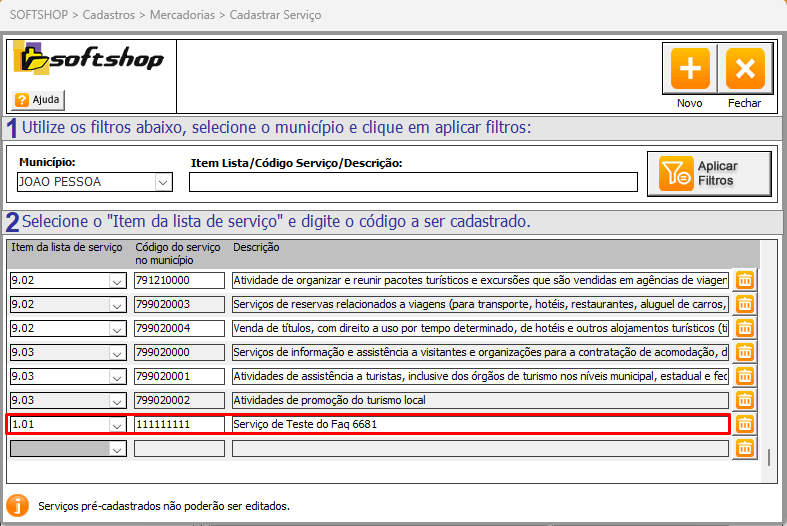
Task: Click the code field 799020004
Action: 179,329
